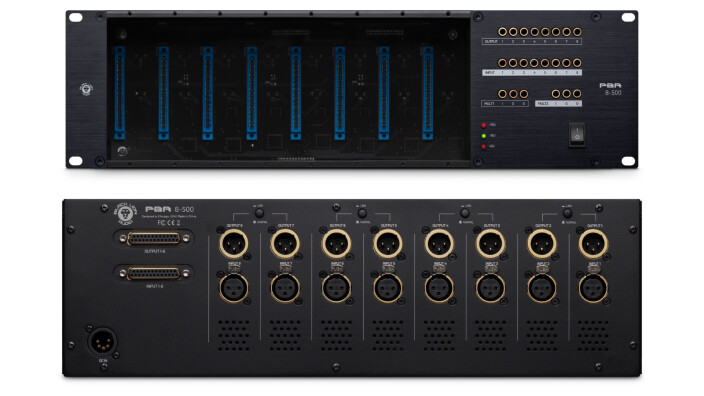This screenshot has height=396, width=704.
Task: Click the OUTPUT 1-8 DB25 connector
Action: coord(154,238)
